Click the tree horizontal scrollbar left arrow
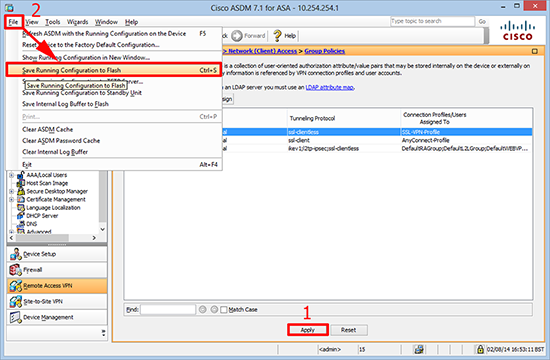 click(11, 238)
